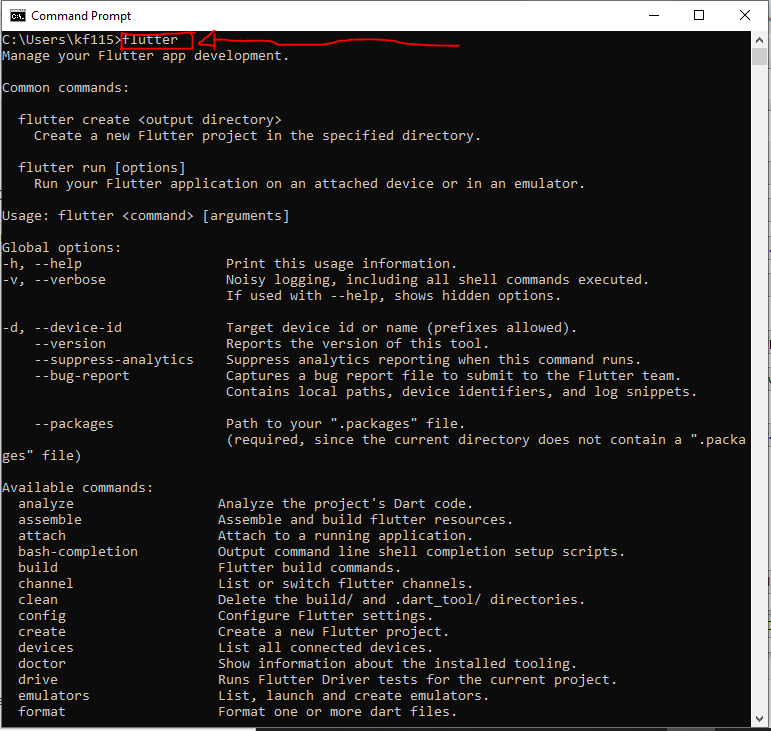Click 'flutter run [options]' line

102,168
